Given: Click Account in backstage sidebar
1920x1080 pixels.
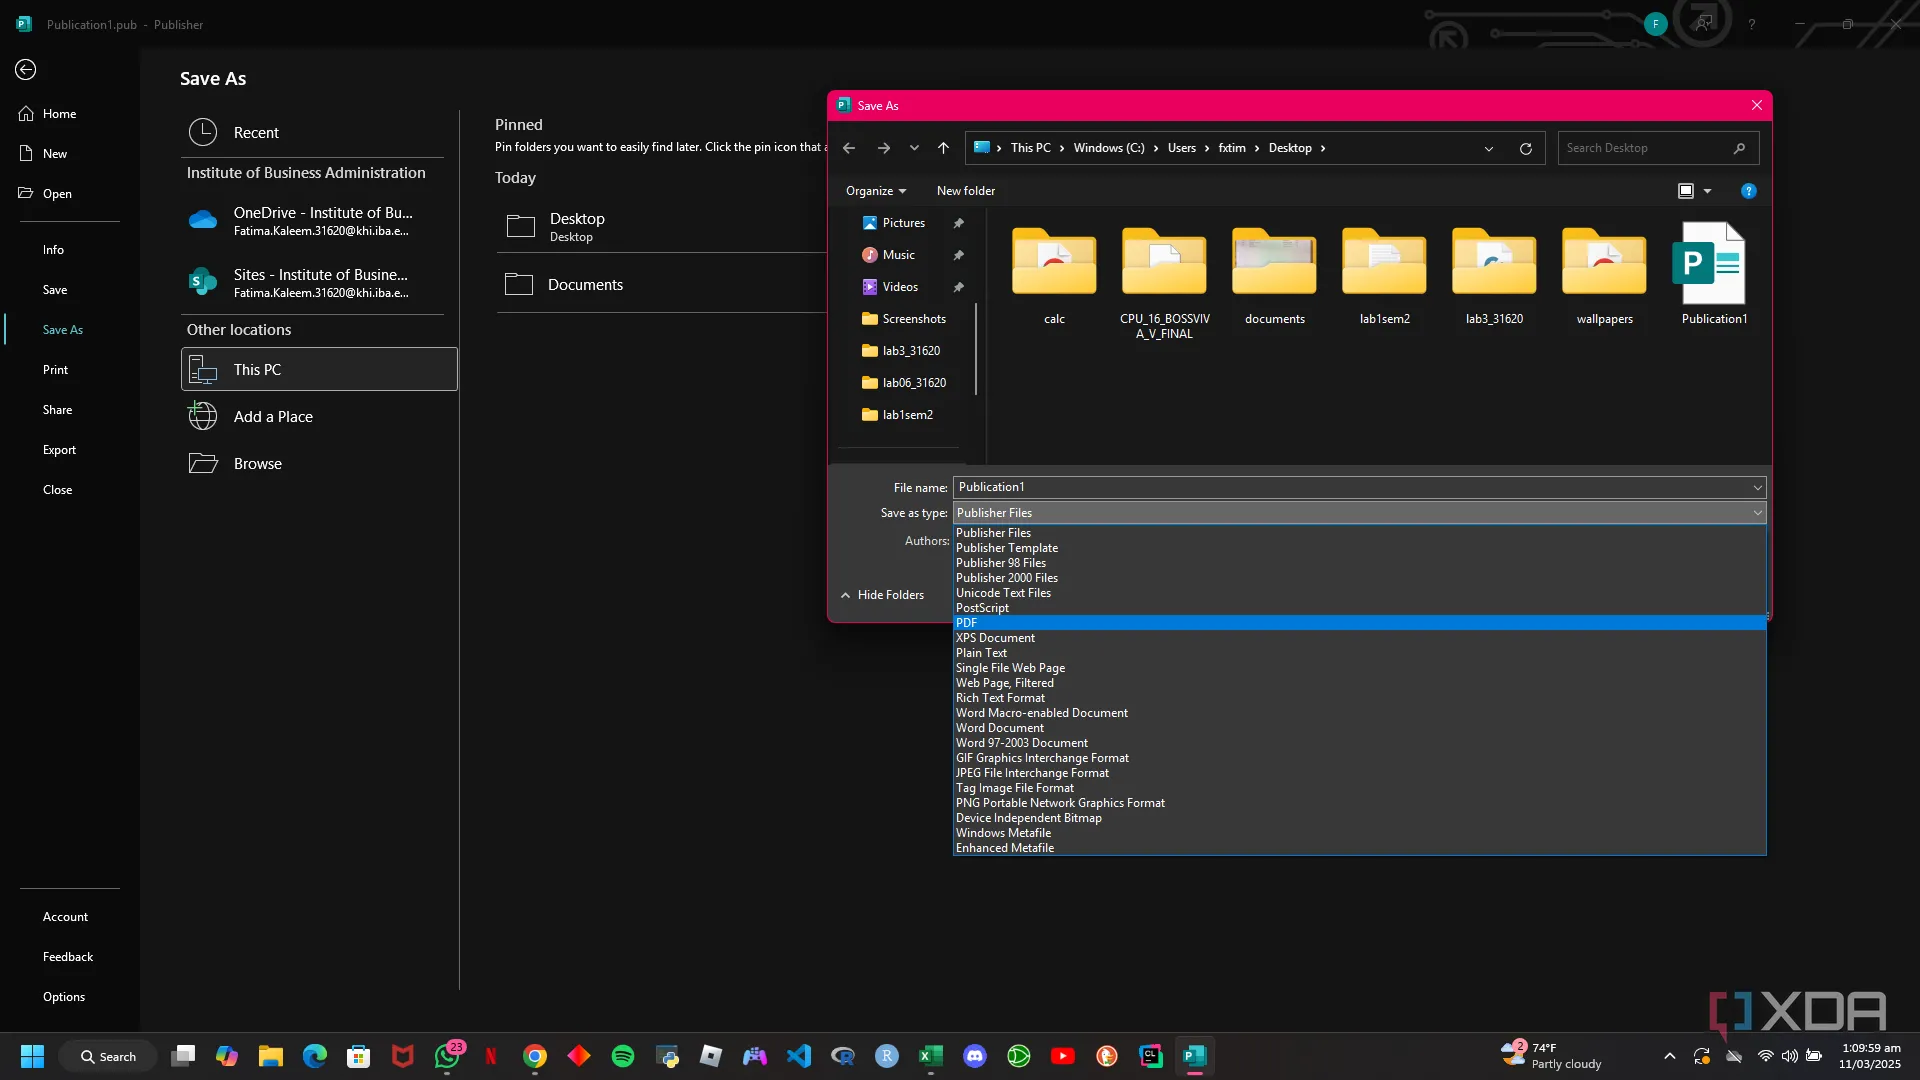Looking at the screenshot, I should (x=65, y=916).
